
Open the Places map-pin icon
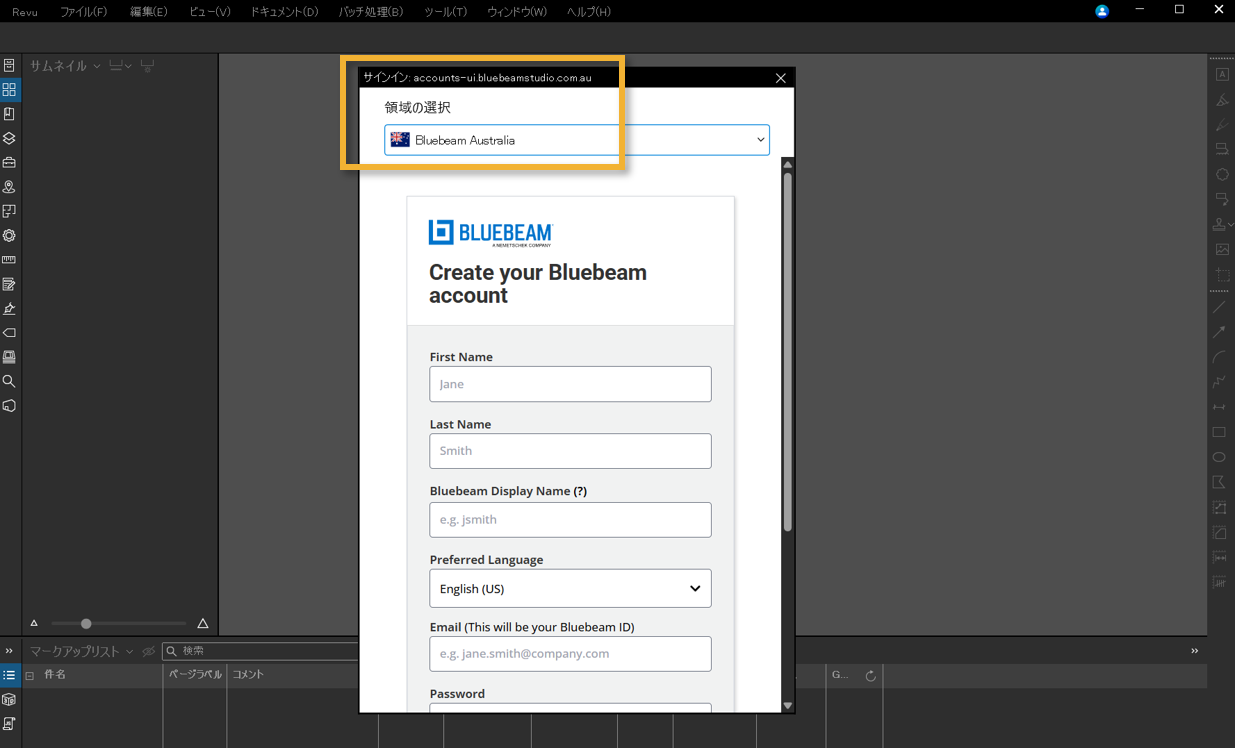[9, 187]
